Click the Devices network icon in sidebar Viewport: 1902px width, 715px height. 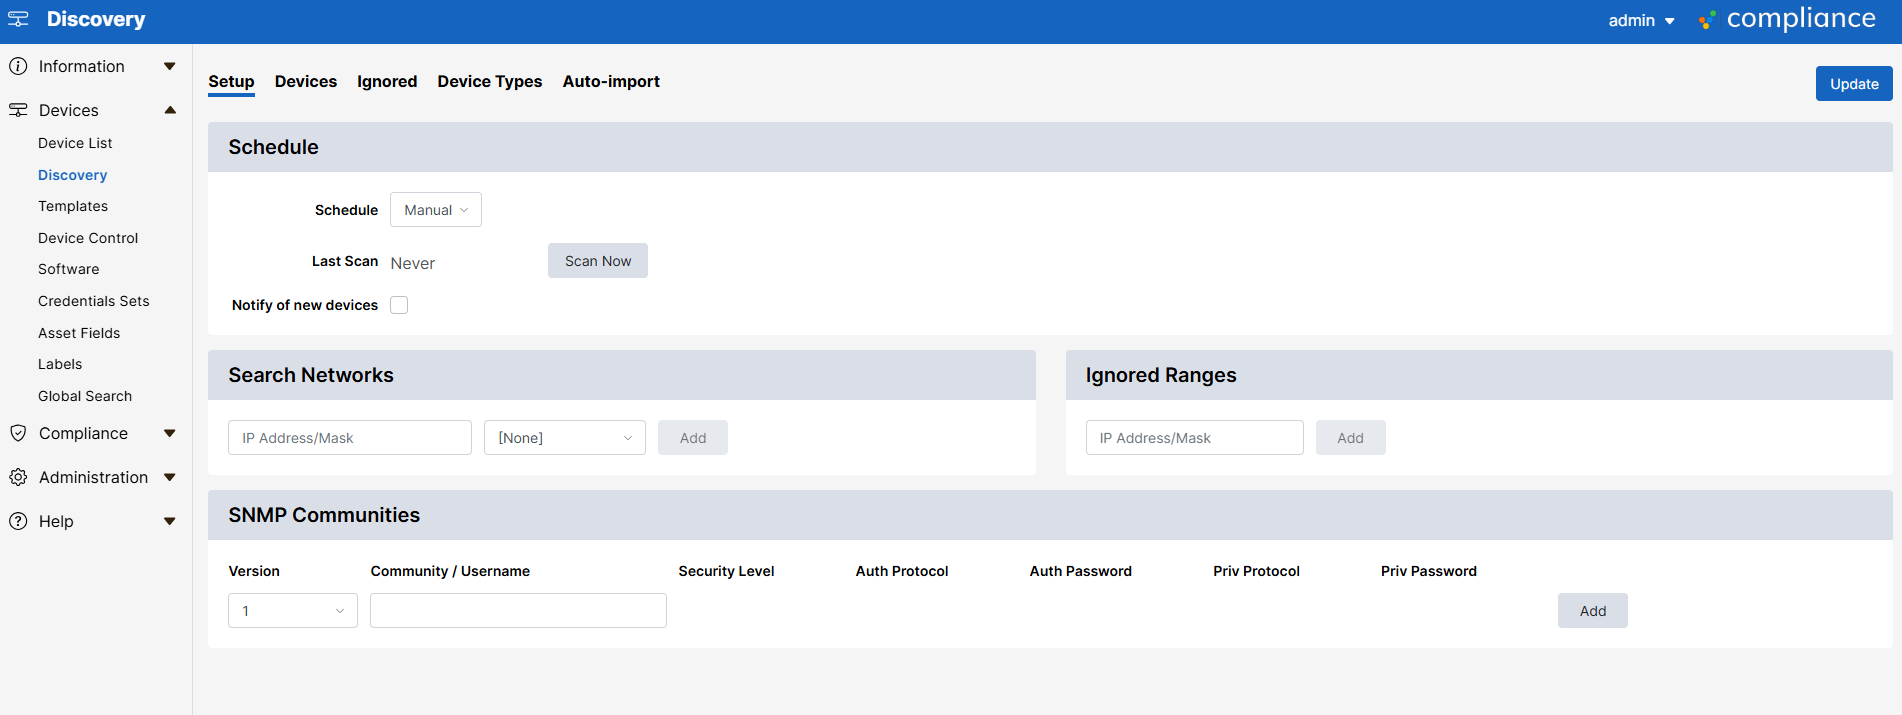18,110
